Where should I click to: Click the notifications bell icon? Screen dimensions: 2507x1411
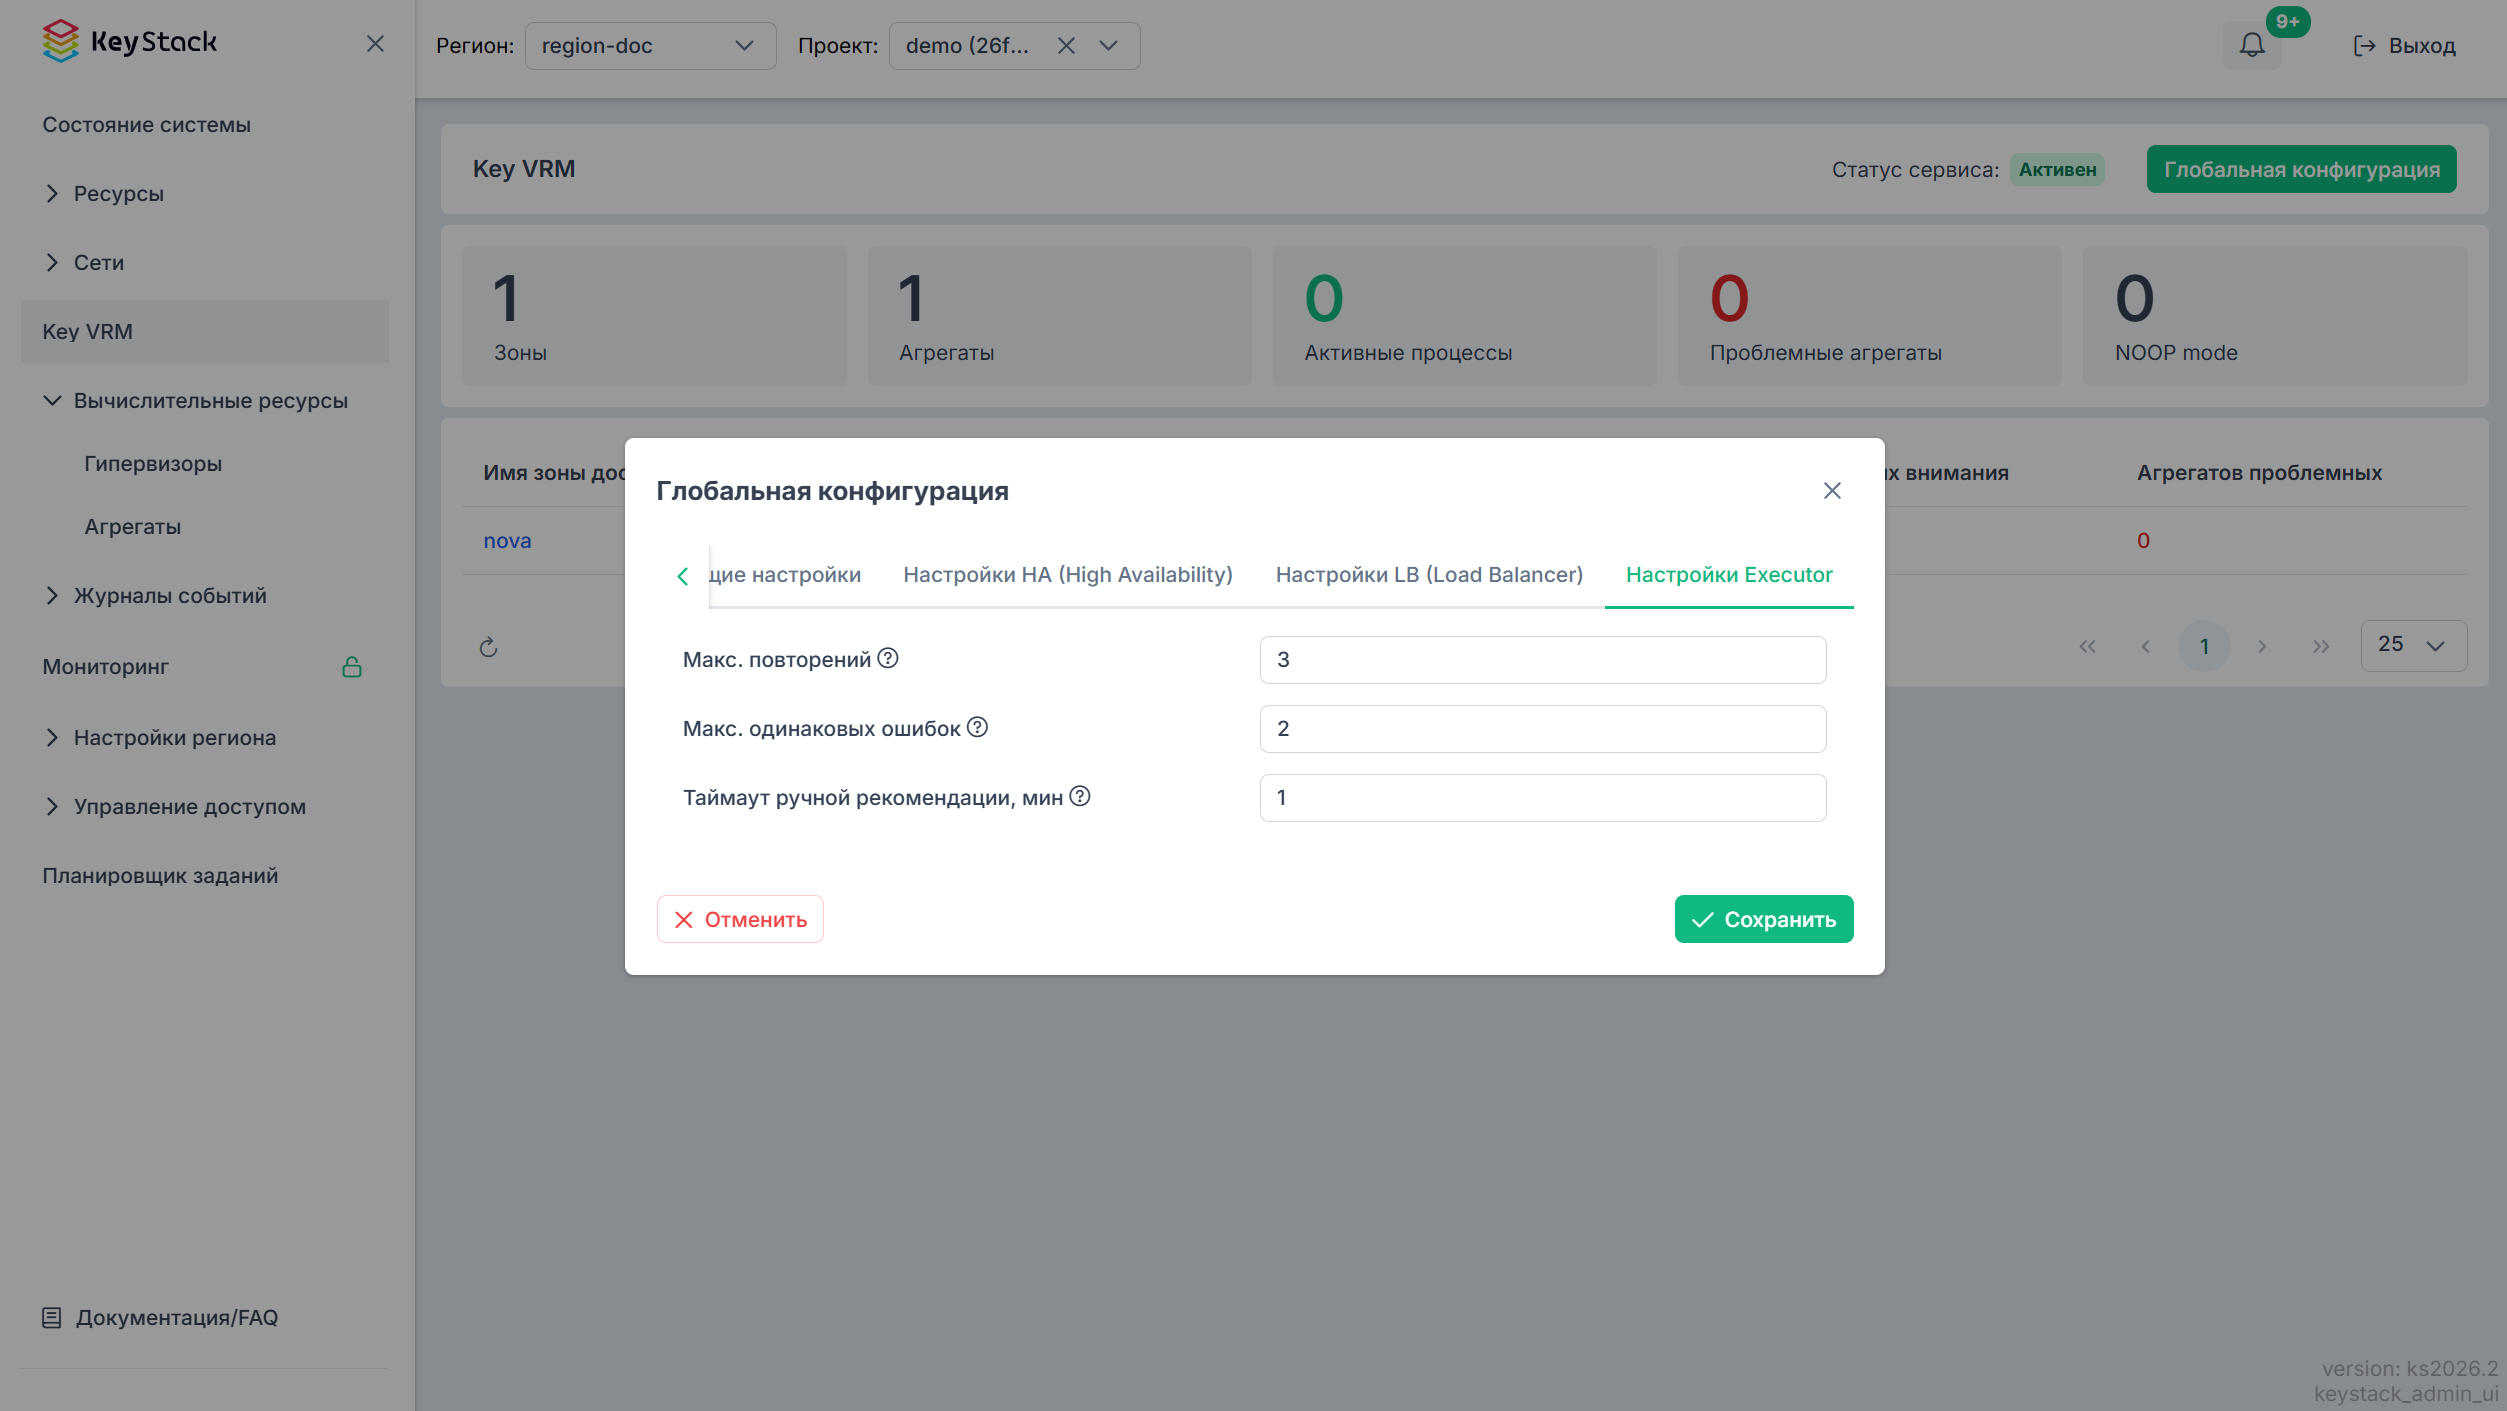2251,45
